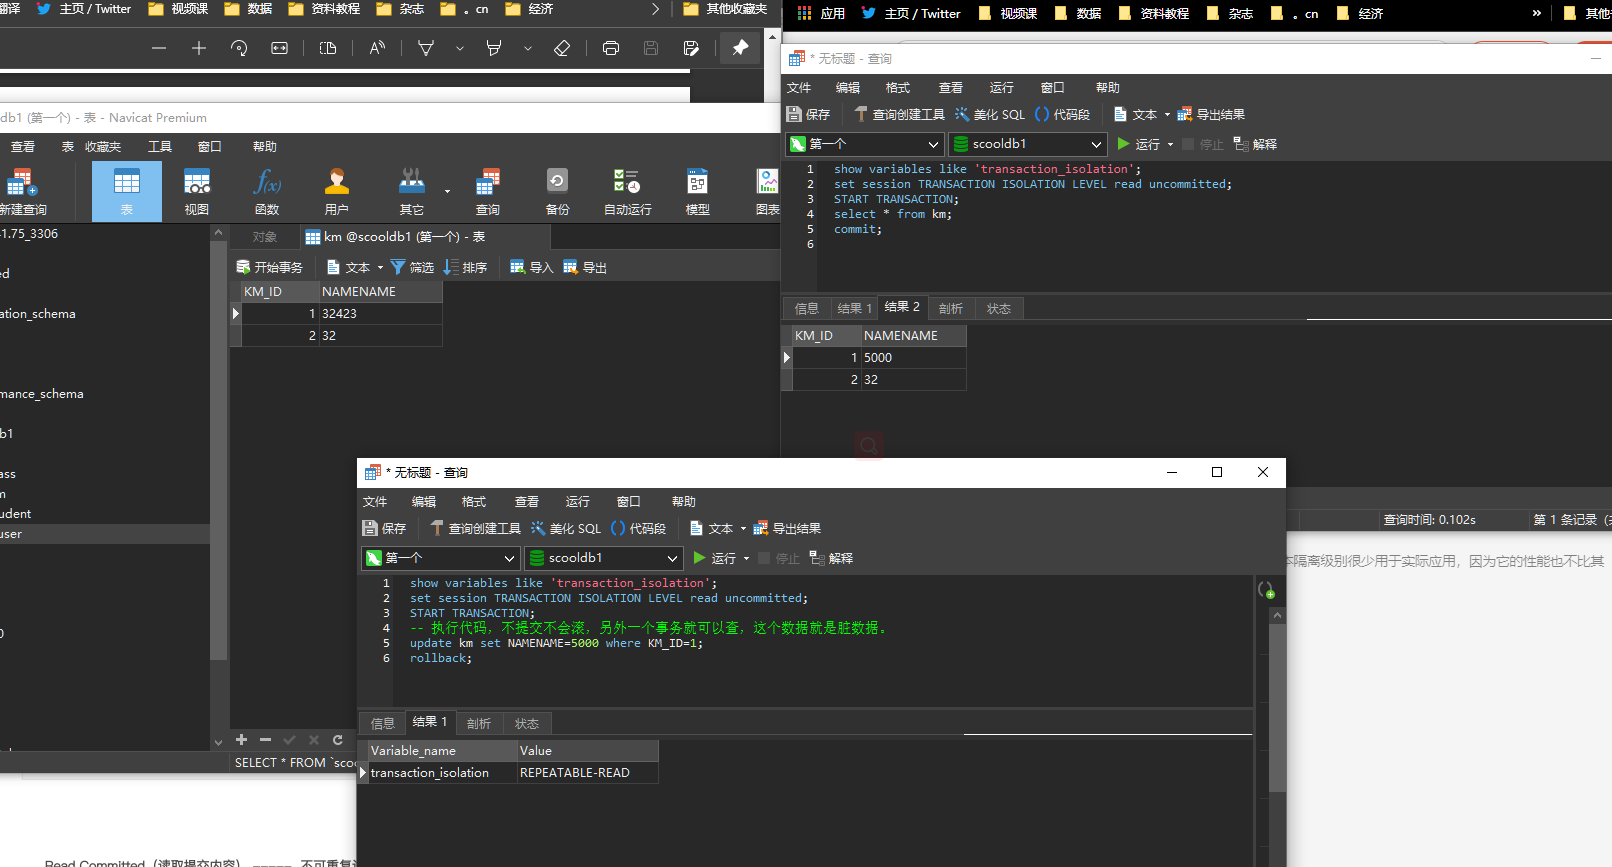Expand the 文本 dropdown in km table toolbar

pos(380,268)
